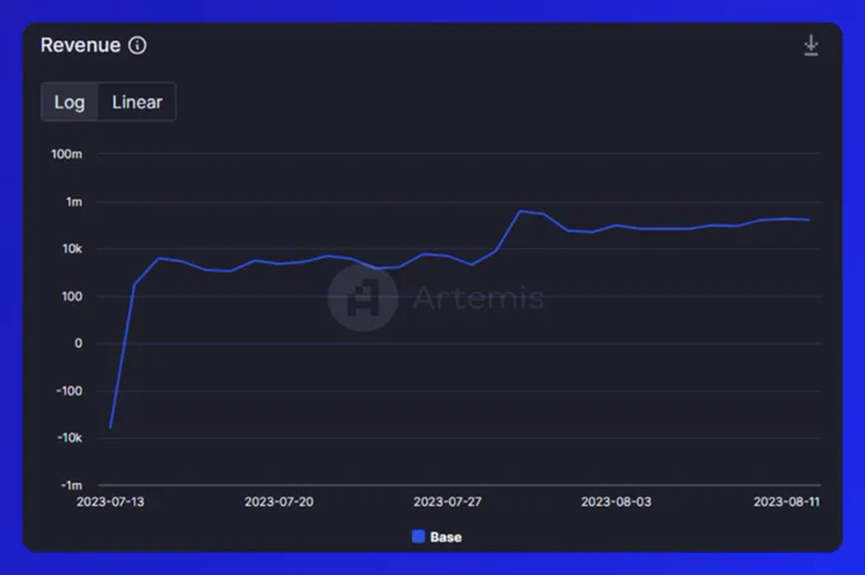Click the Revenue chart title
Viewport: 865px width, 575px height.
coord(81,45)
